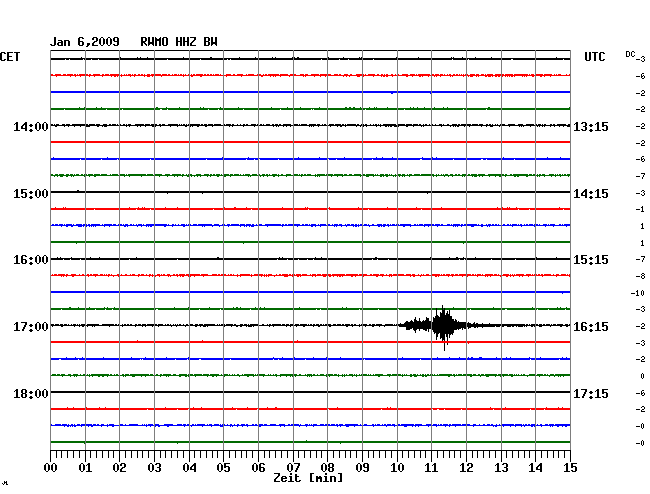This screenshot has width=650, height=494.
Task: Click the date label Jan 6,2009
Action: (x=85, y=42)
